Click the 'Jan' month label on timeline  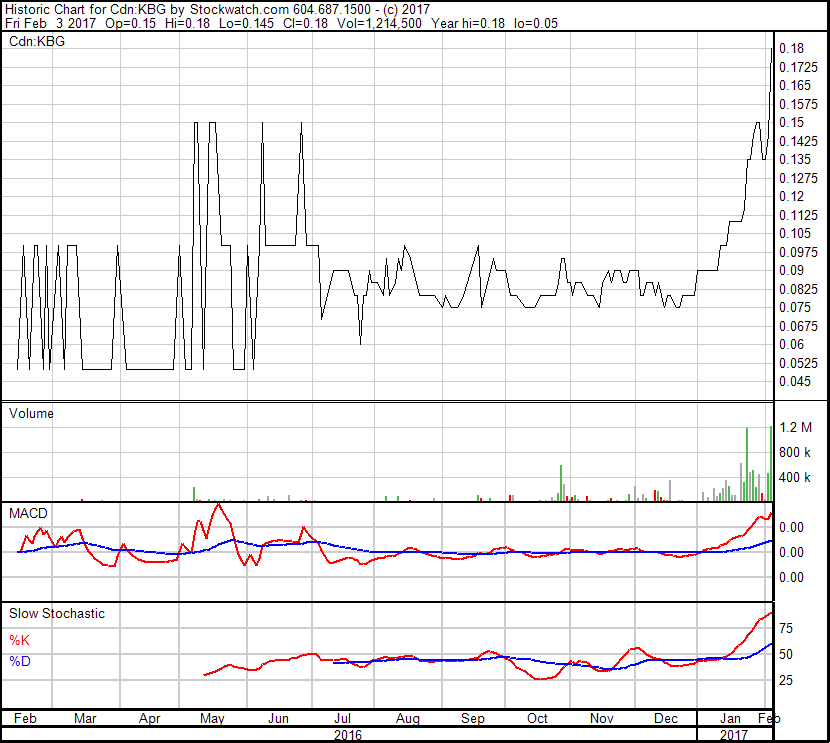point(730,718)
